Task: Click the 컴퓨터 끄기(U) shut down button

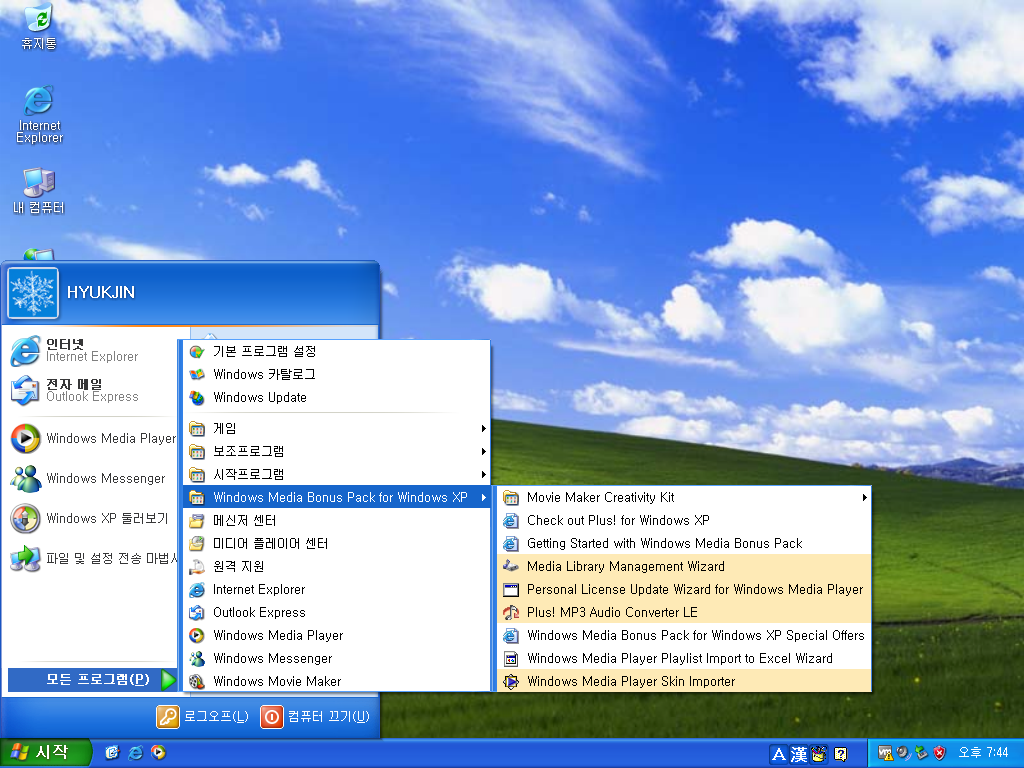Action: (x=315, y=716)
